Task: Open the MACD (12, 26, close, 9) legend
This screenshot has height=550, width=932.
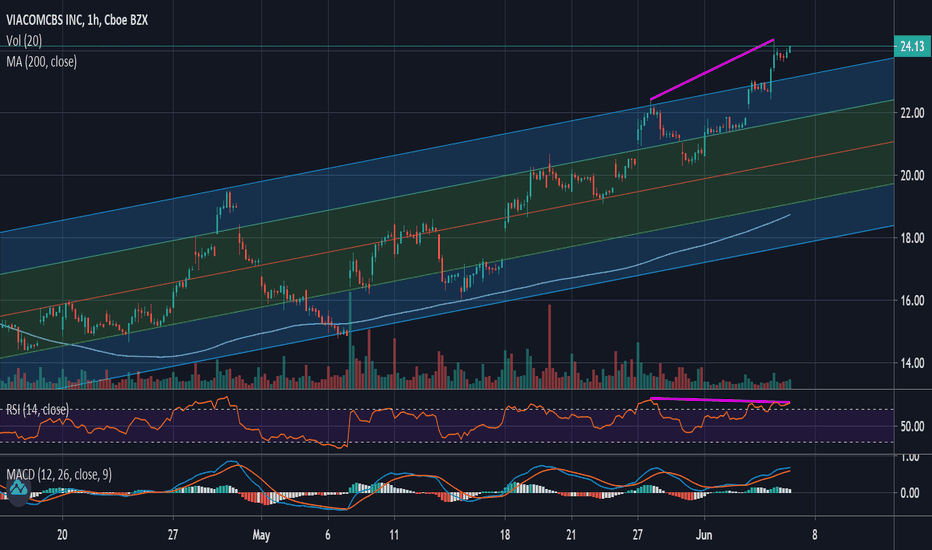Action: (x=59, y=474)
